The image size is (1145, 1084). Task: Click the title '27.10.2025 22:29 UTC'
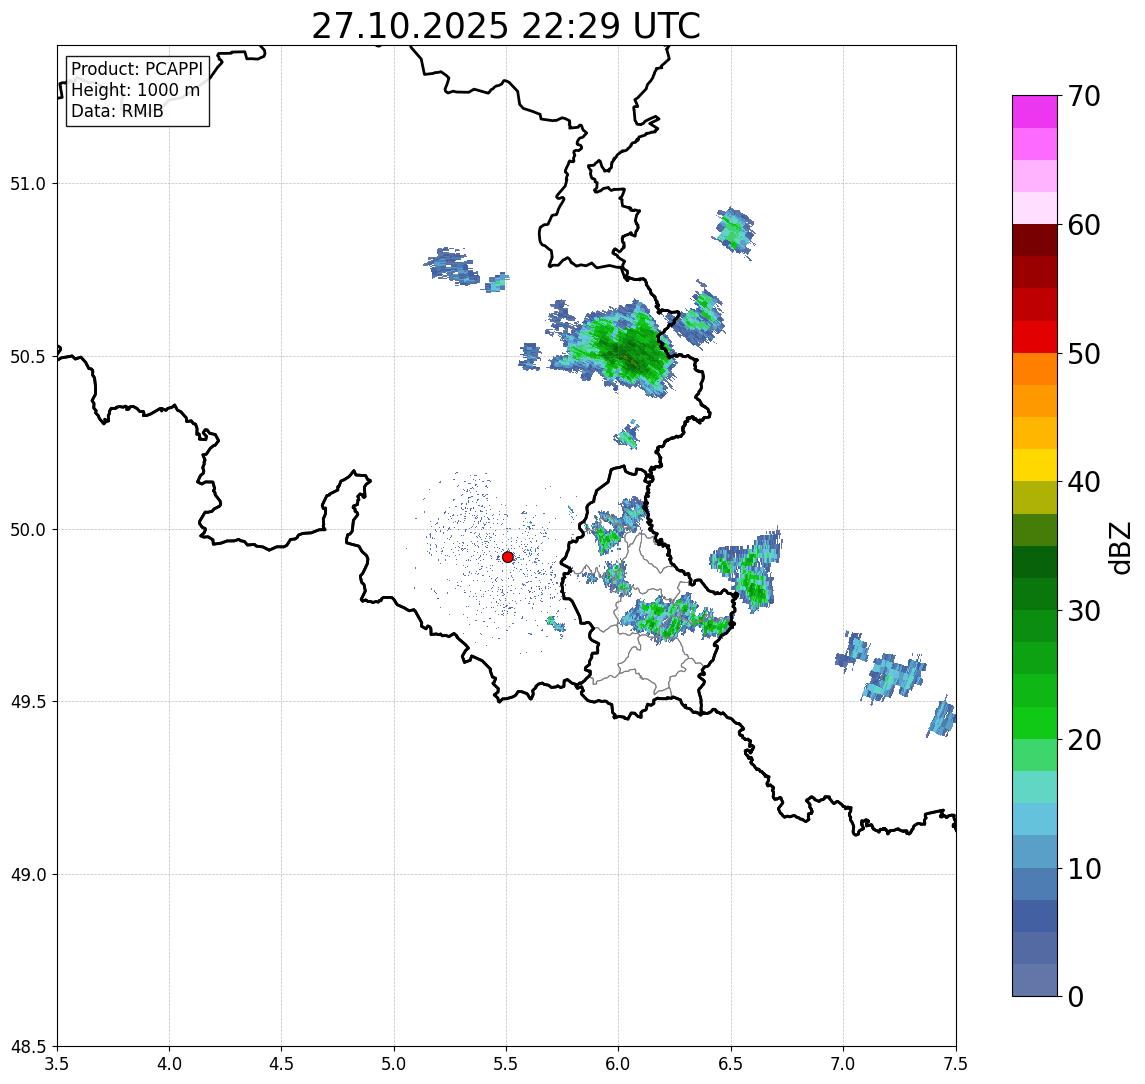tap(506, 26)
